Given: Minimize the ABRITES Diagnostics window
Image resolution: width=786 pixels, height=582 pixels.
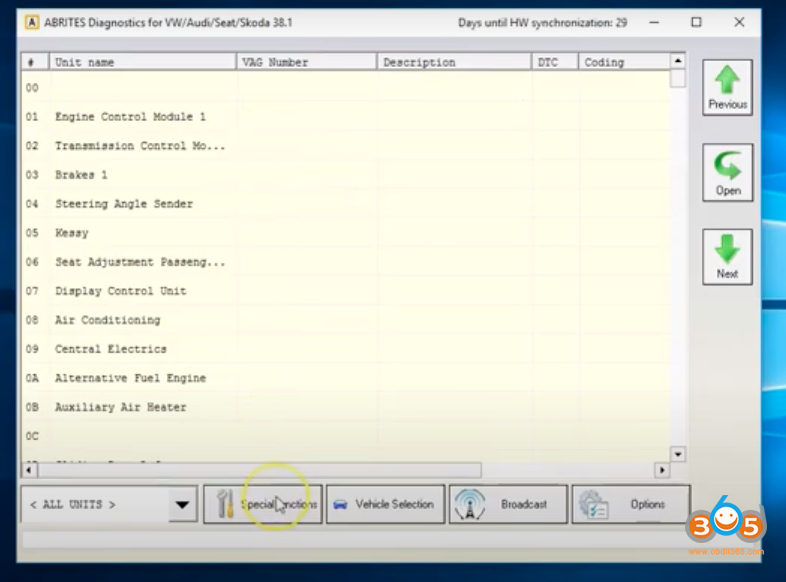Looking at the screenshot, I should click(654, 23).
